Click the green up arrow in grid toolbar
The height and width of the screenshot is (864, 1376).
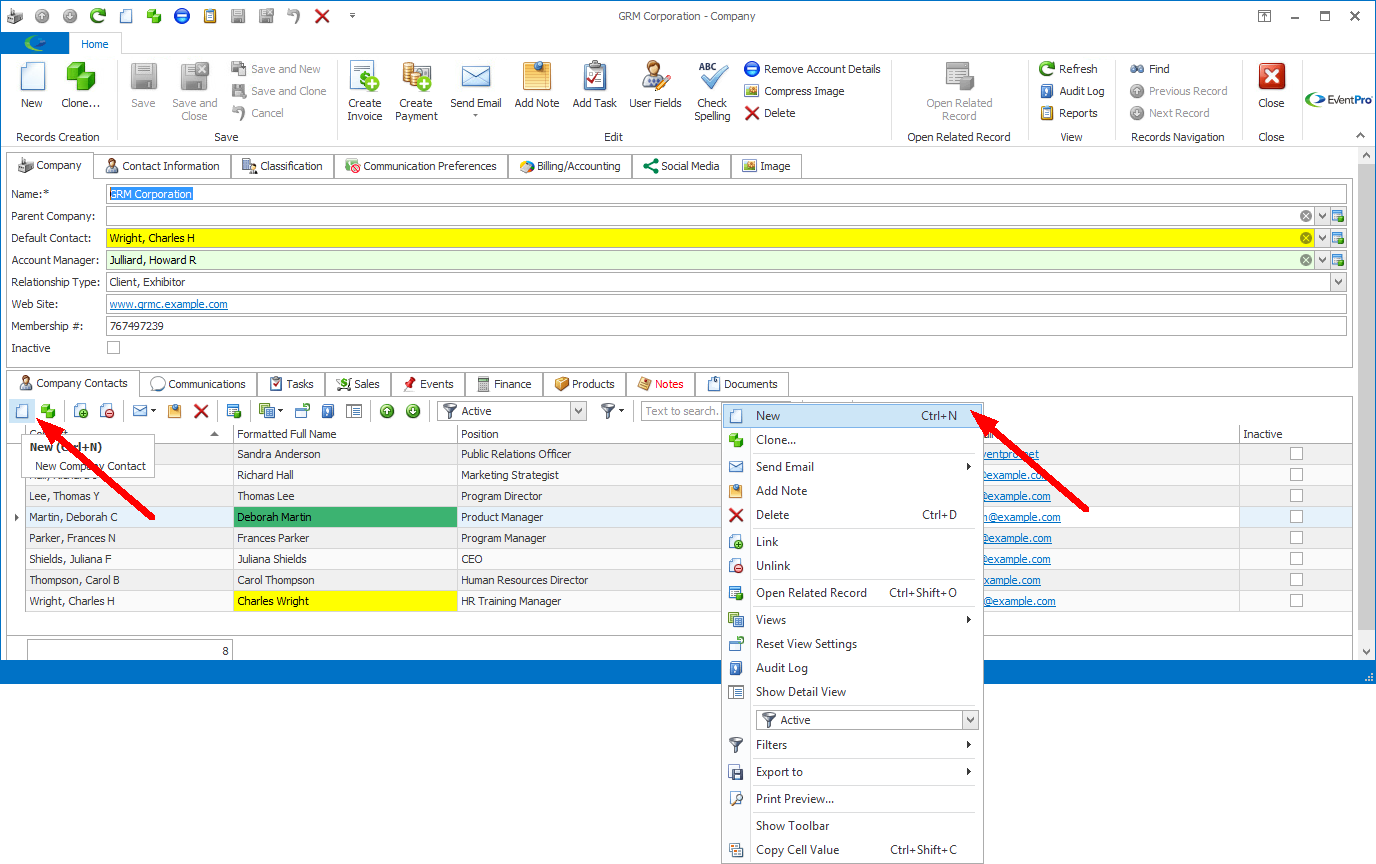pyautogui.click(x=387, y=411)
